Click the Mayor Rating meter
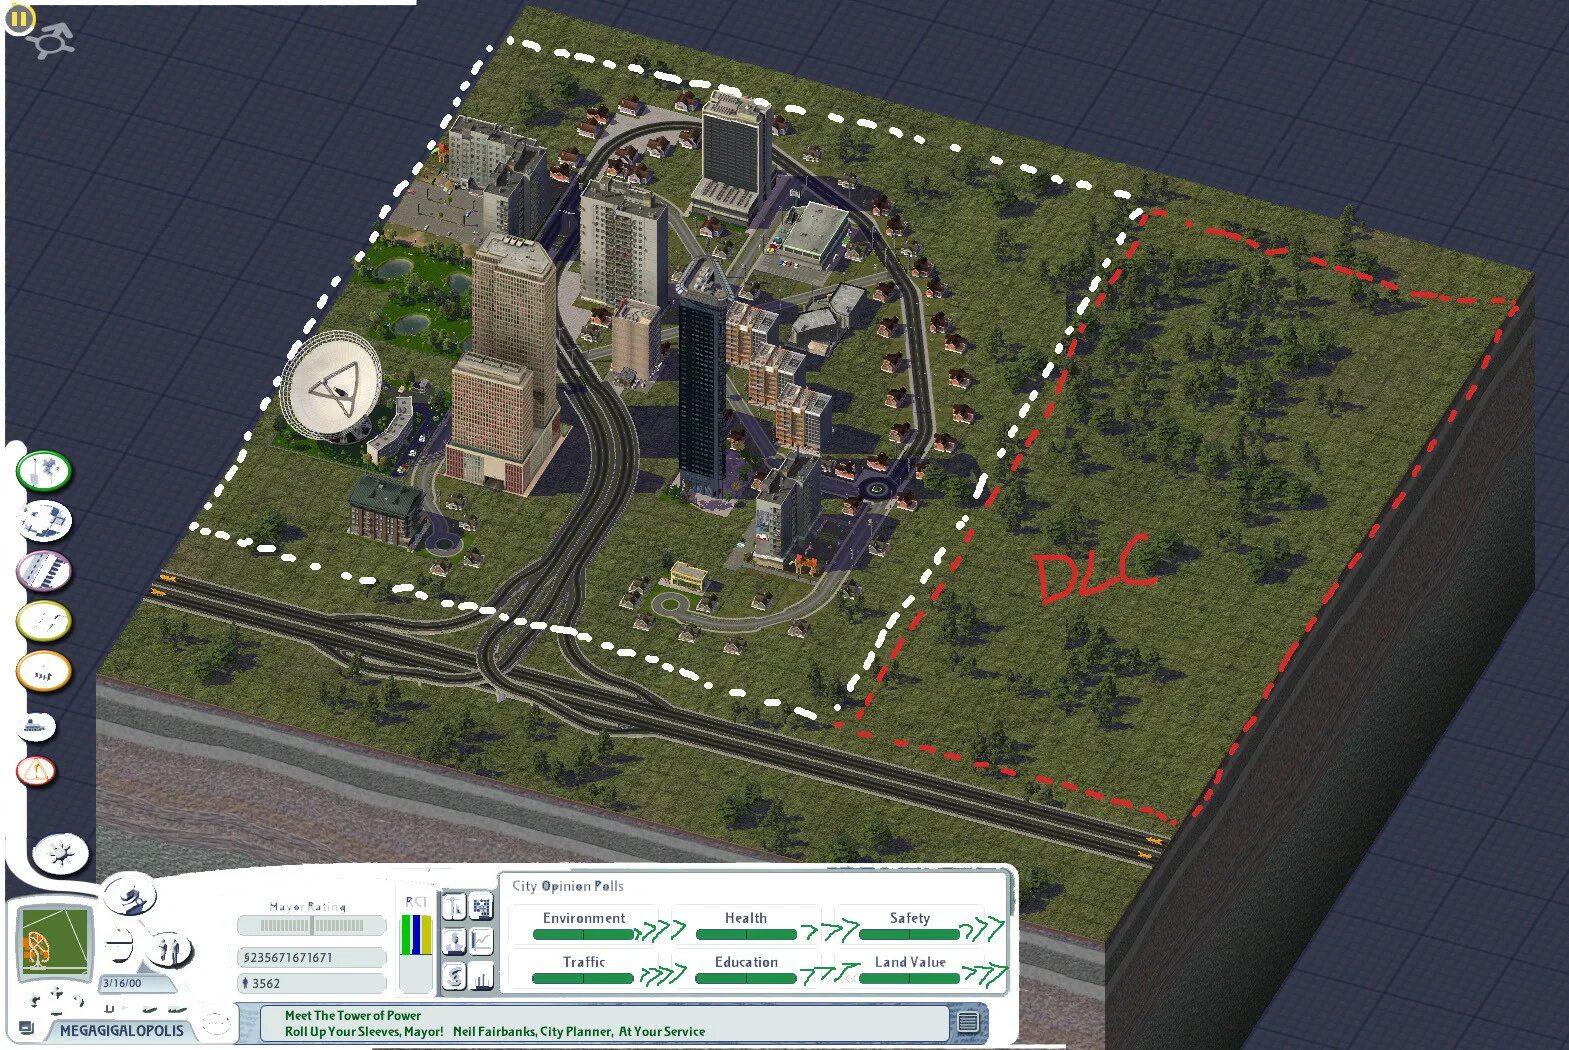 (311, 925)
